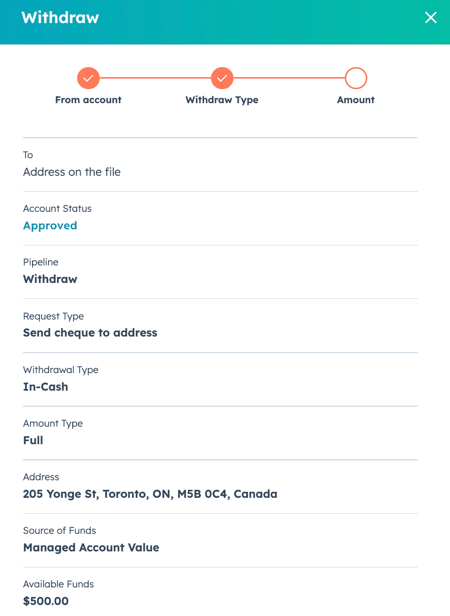Click the $500.00 available funds value

pos(46,601)
